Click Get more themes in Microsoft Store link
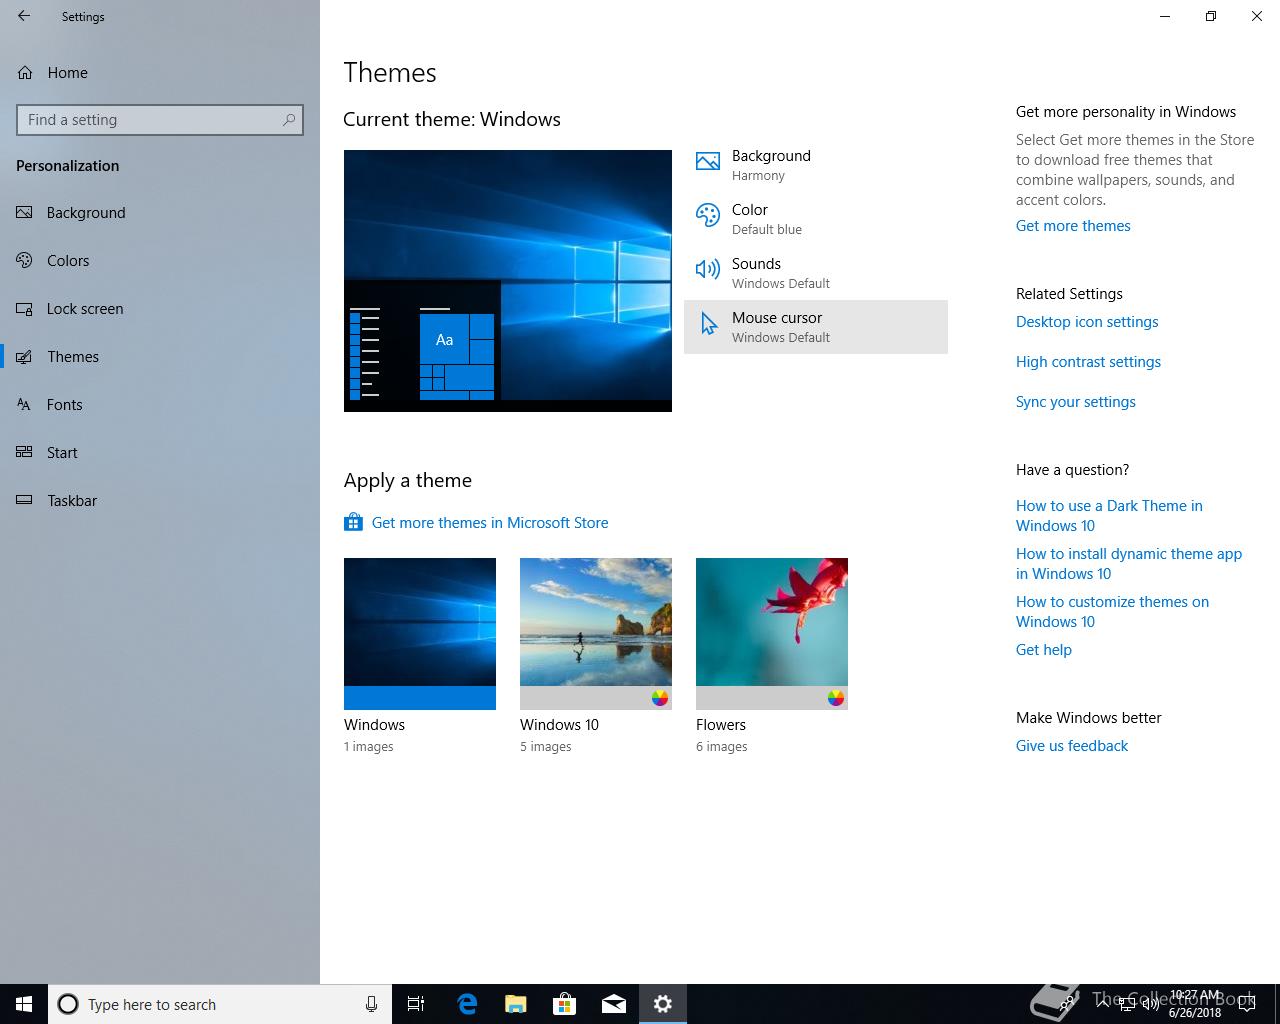 point(490,523)
